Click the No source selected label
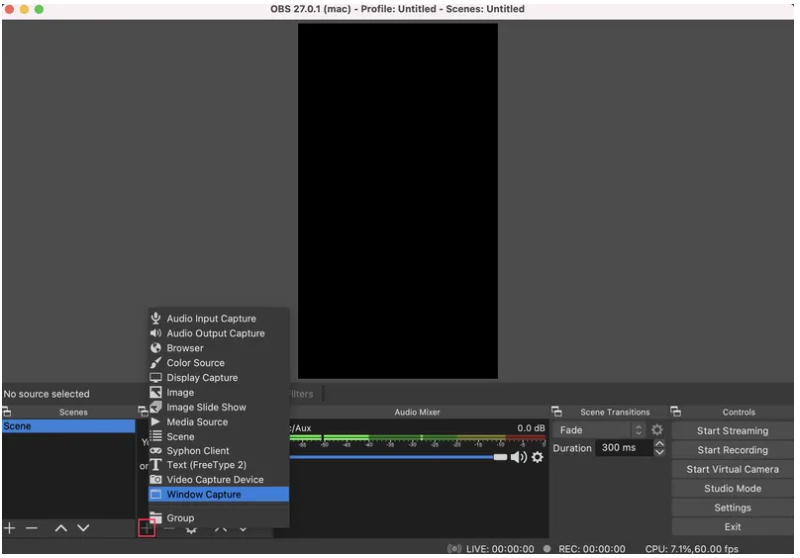This screenshot has width=800, height=558. tap(46, 394)
